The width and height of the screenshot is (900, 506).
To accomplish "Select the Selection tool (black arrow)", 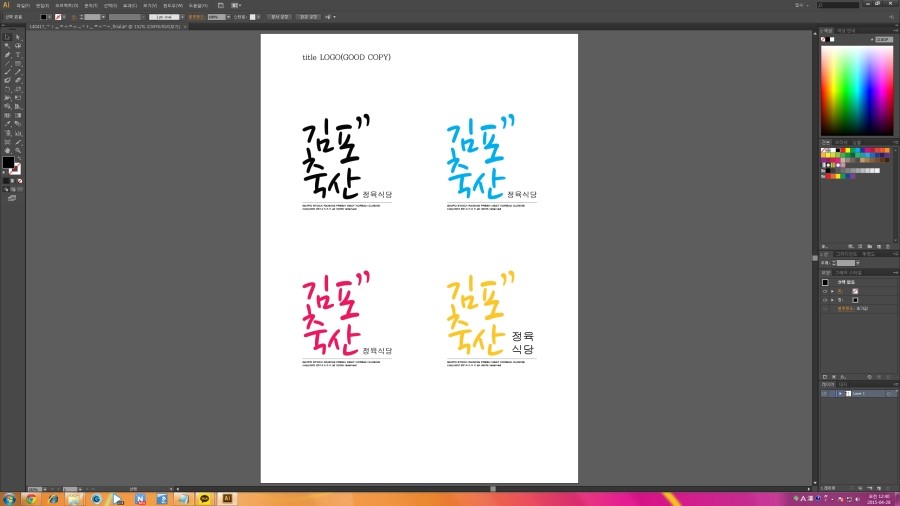I will (7, 37).
